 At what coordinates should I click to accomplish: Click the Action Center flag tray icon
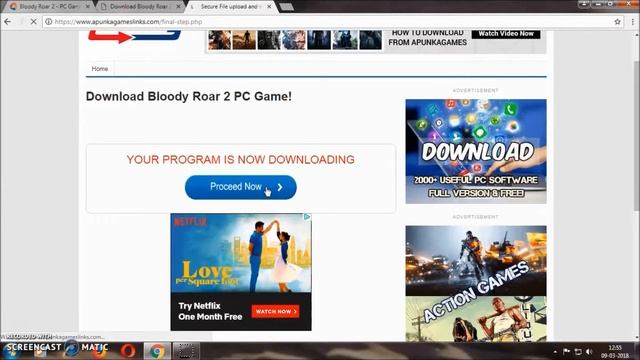click(567, 351)
